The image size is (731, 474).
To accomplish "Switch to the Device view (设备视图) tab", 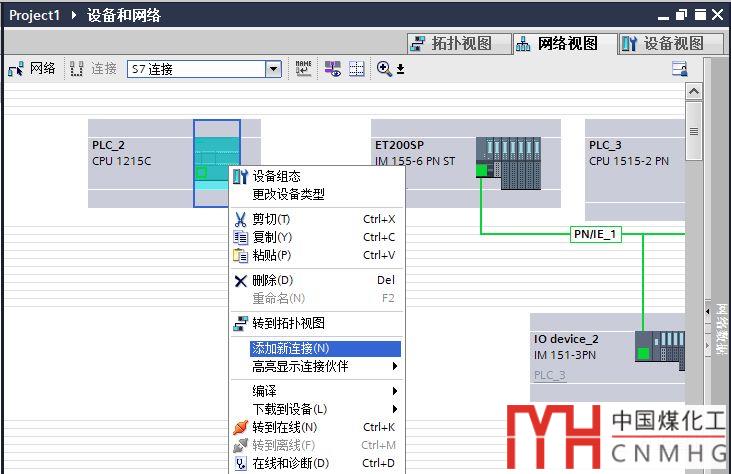I will (671, 44).
